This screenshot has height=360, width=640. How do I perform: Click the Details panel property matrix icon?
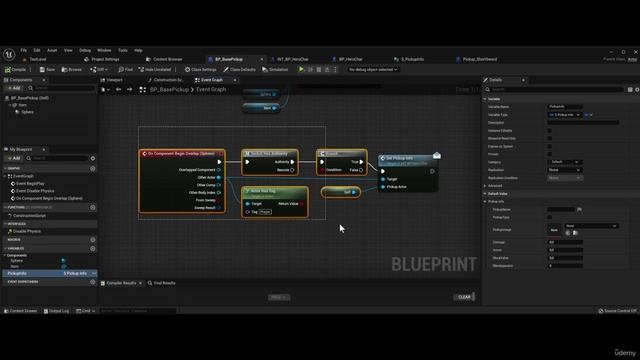tap(630, 89)
